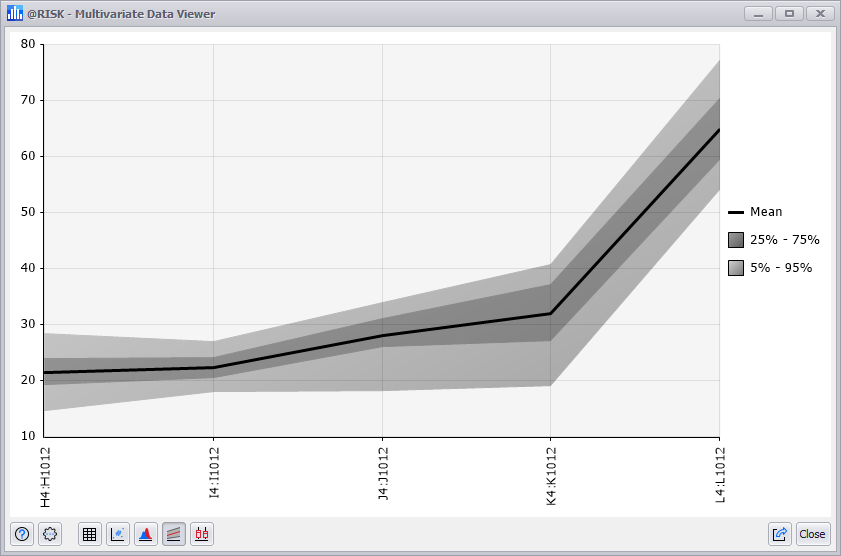Minimize the Multivariate Data Viewer window

tap(760, 14)
